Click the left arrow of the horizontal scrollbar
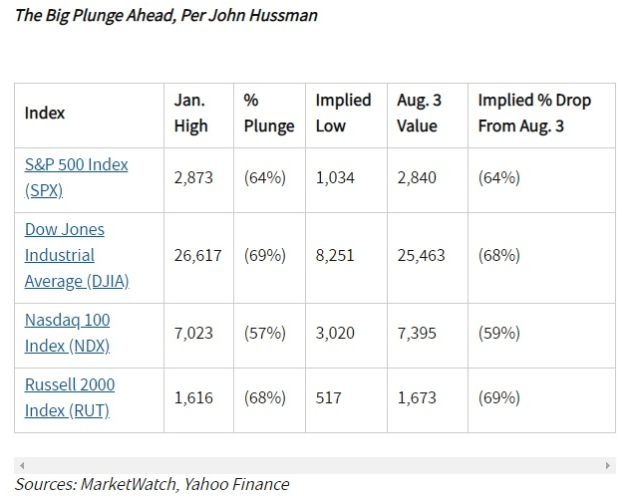This screenshot has height=496, width=624. [x=22, y=465]
